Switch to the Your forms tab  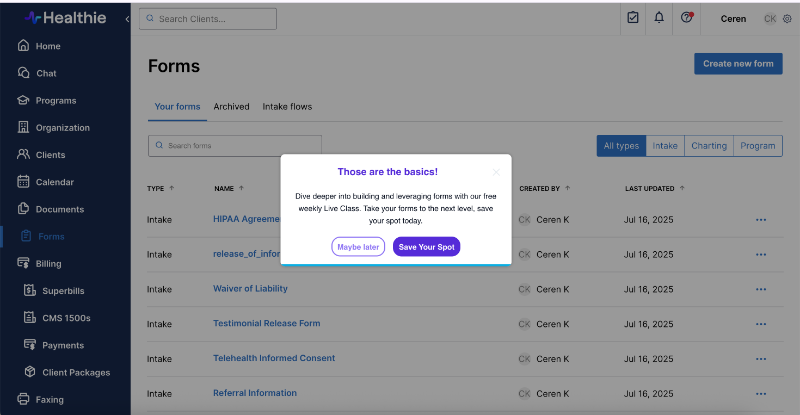point(177,107)
